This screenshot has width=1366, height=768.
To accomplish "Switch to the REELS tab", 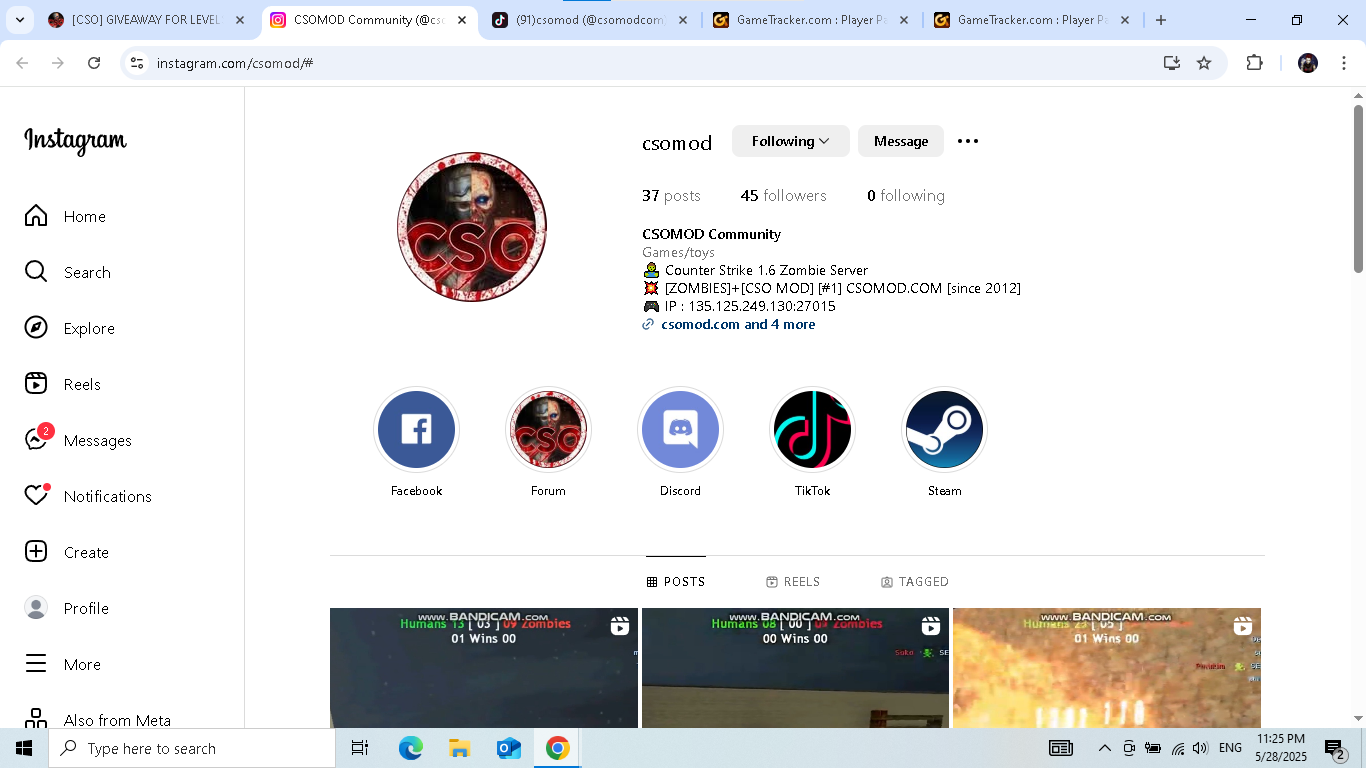I will [x=793, y=582].
